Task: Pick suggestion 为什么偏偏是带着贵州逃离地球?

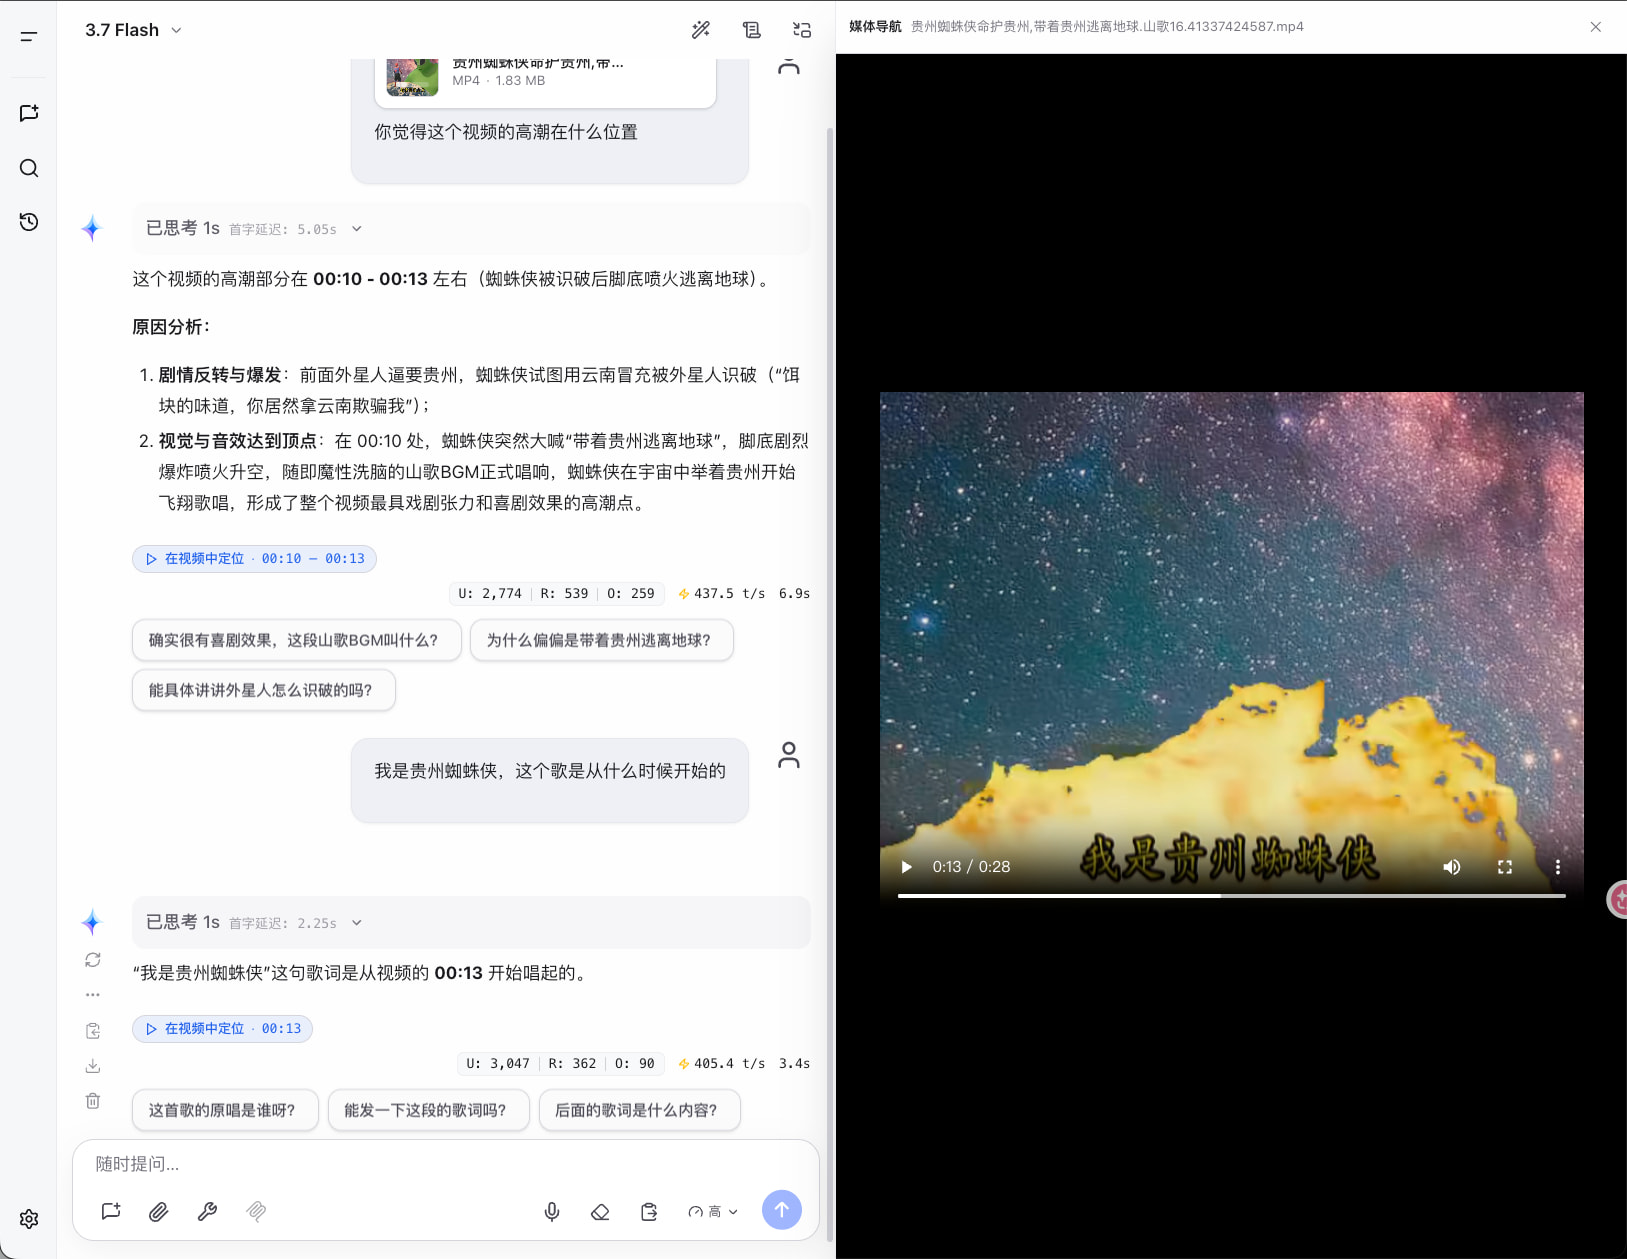Action: click(x=602, y=640)
